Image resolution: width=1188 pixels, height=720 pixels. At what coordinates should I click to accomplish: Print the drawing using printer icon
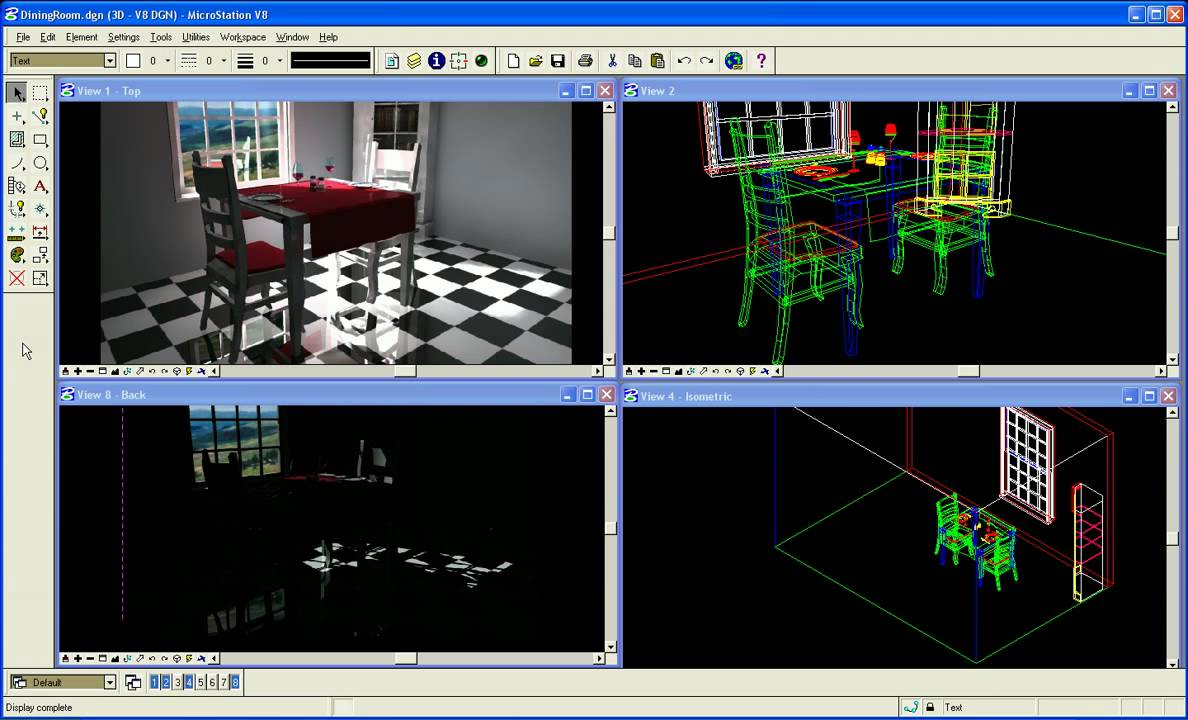(x=585, y=61)
